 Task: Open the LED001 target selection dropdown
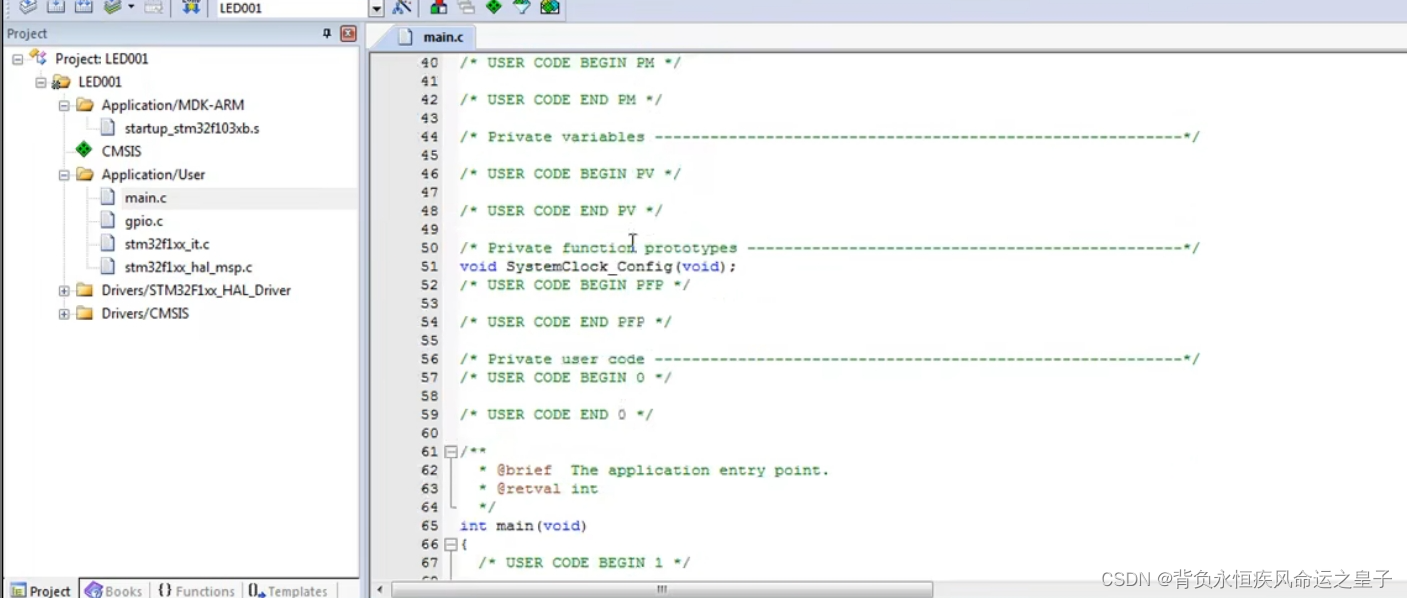(x=377, y=8)
